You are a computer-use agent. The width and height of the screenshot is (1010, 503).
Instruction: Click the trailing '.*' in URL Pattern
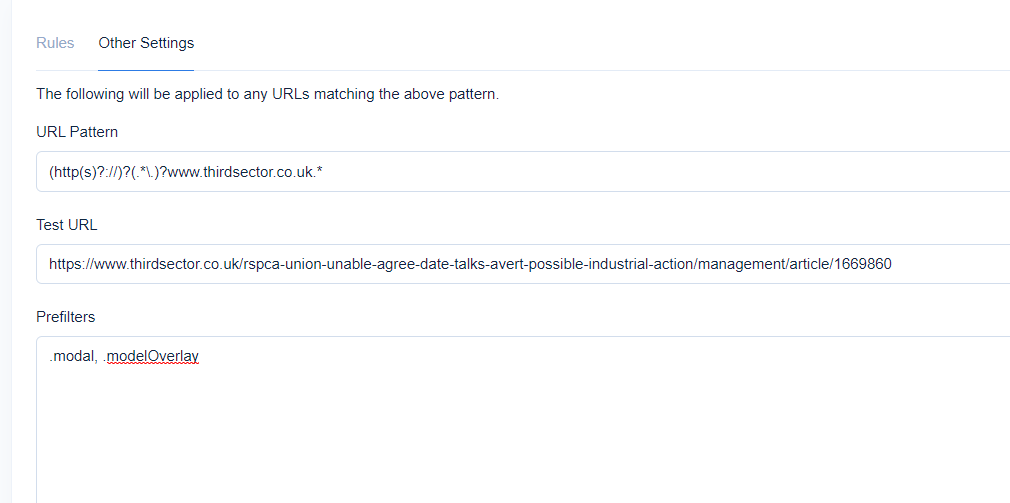[x=318, y=172]
